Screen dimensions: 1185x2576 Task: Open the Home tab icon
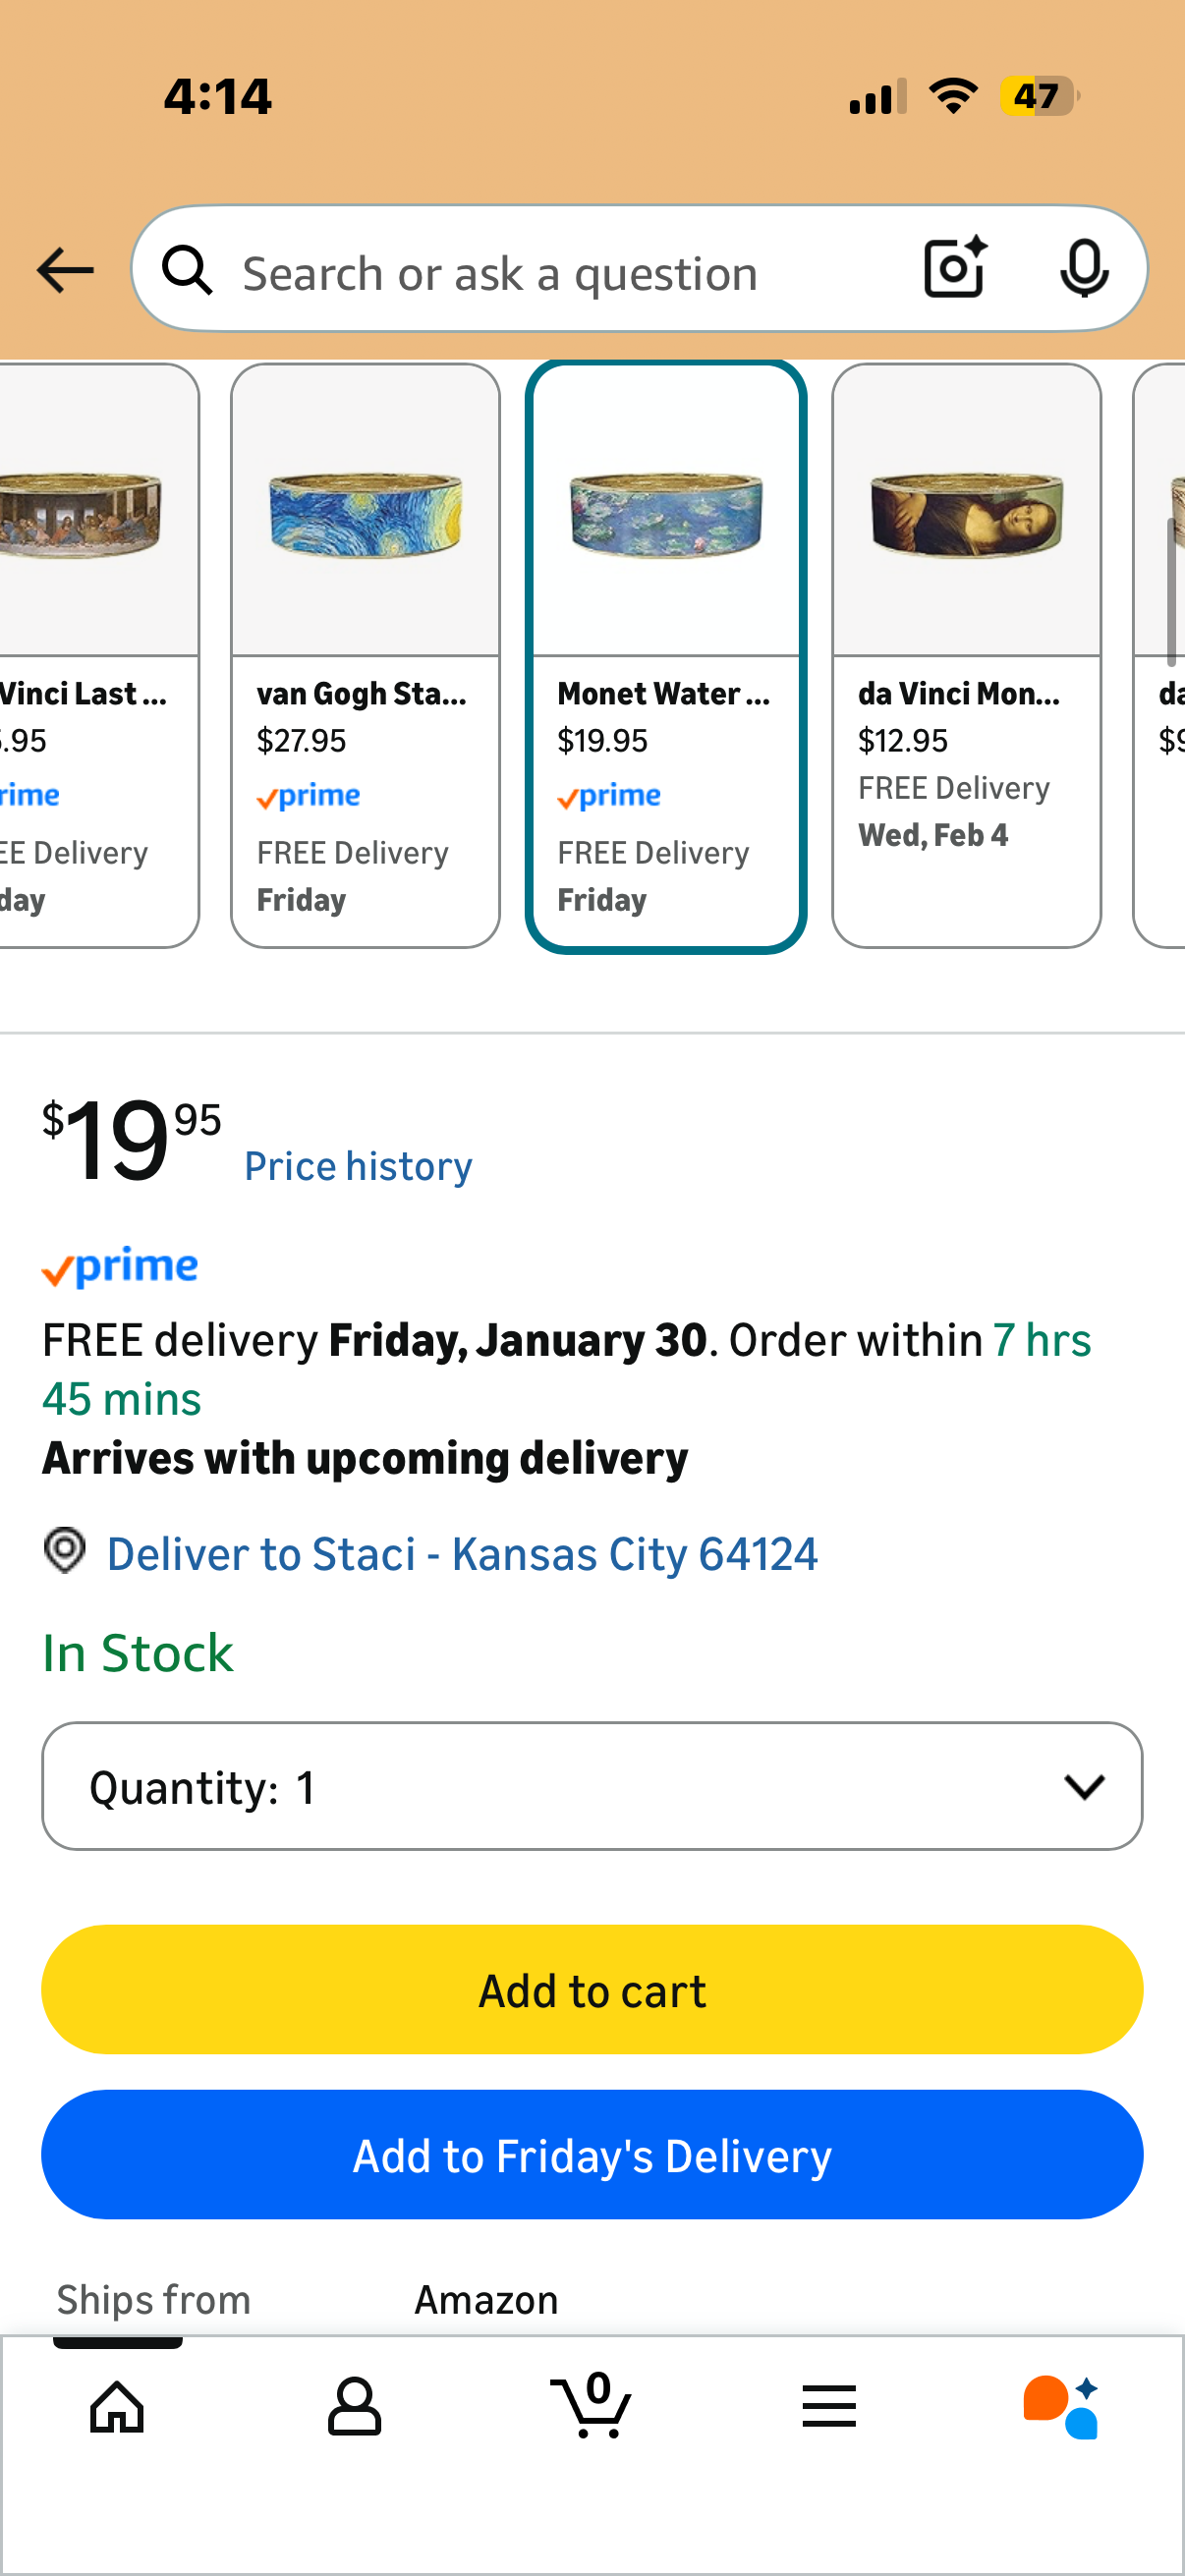point(117,2406)
